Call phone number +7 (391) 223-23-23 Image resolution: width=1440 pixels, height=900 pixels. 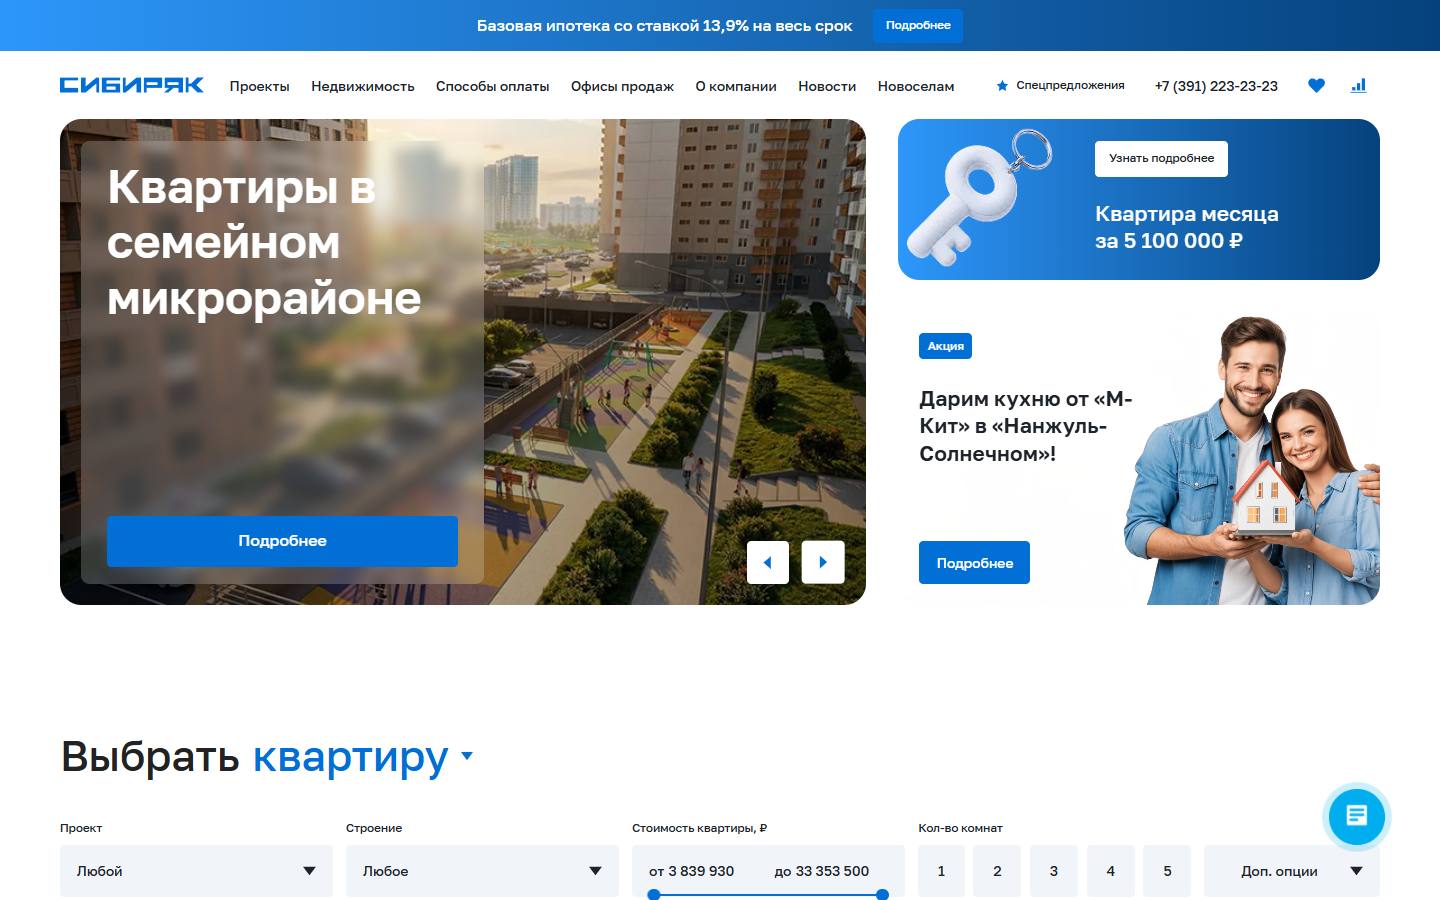tap(1216, 86)
